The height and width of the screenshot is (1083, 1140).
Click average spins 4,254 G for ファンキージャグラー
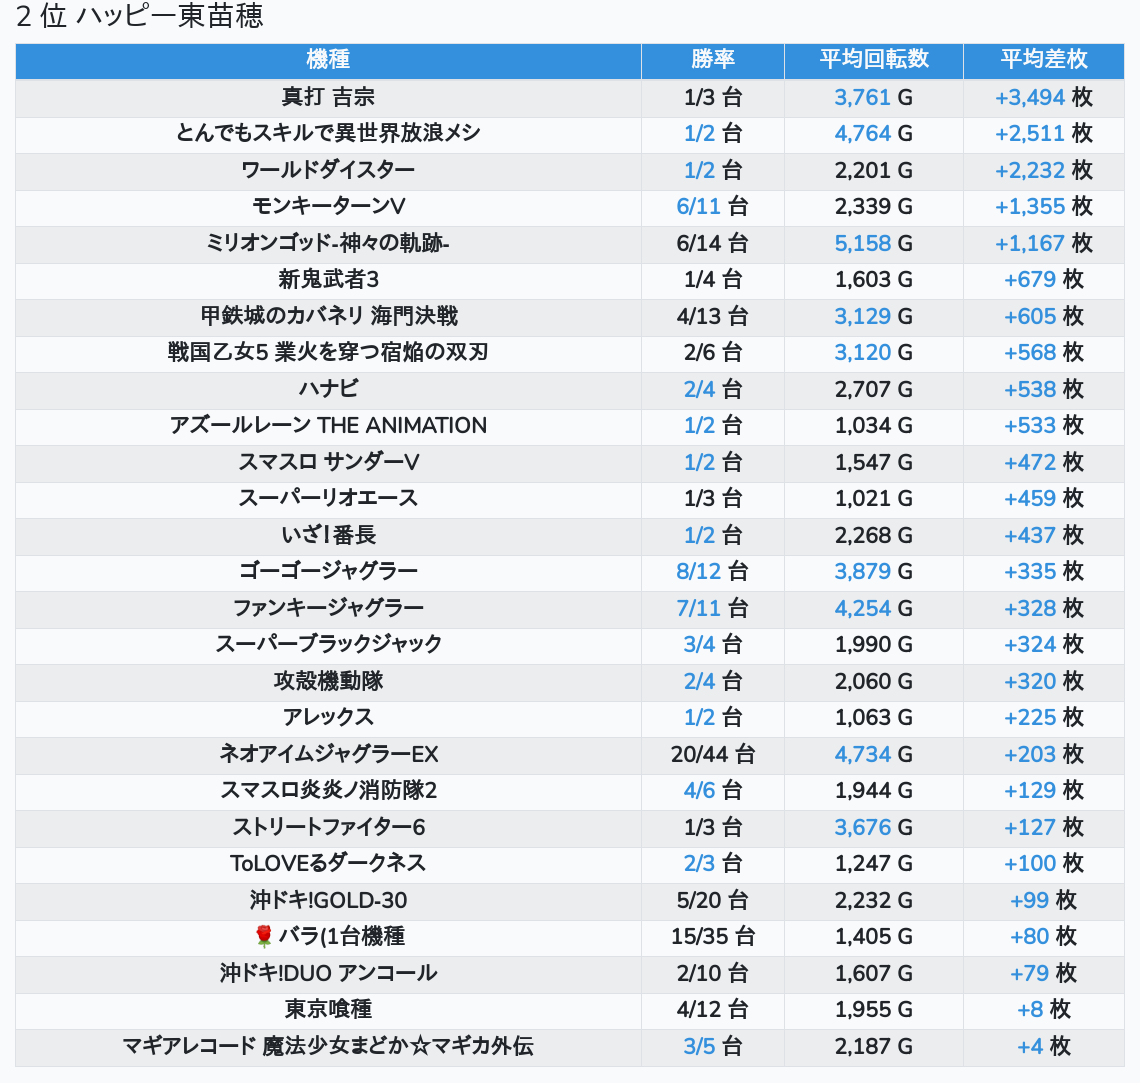click(x=873, y=608)
